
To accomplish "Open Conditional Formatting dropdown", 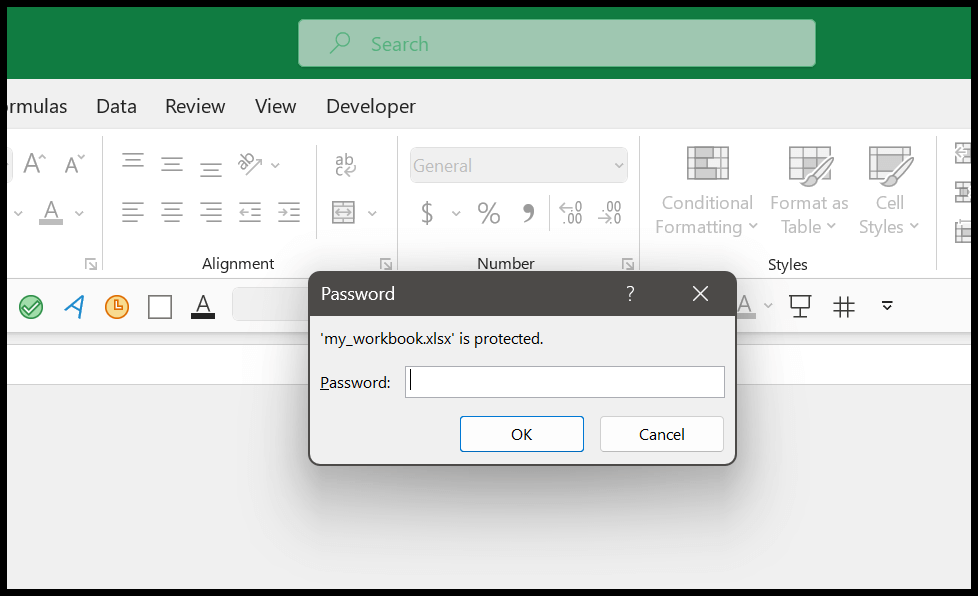I will [x=707, y=191].
